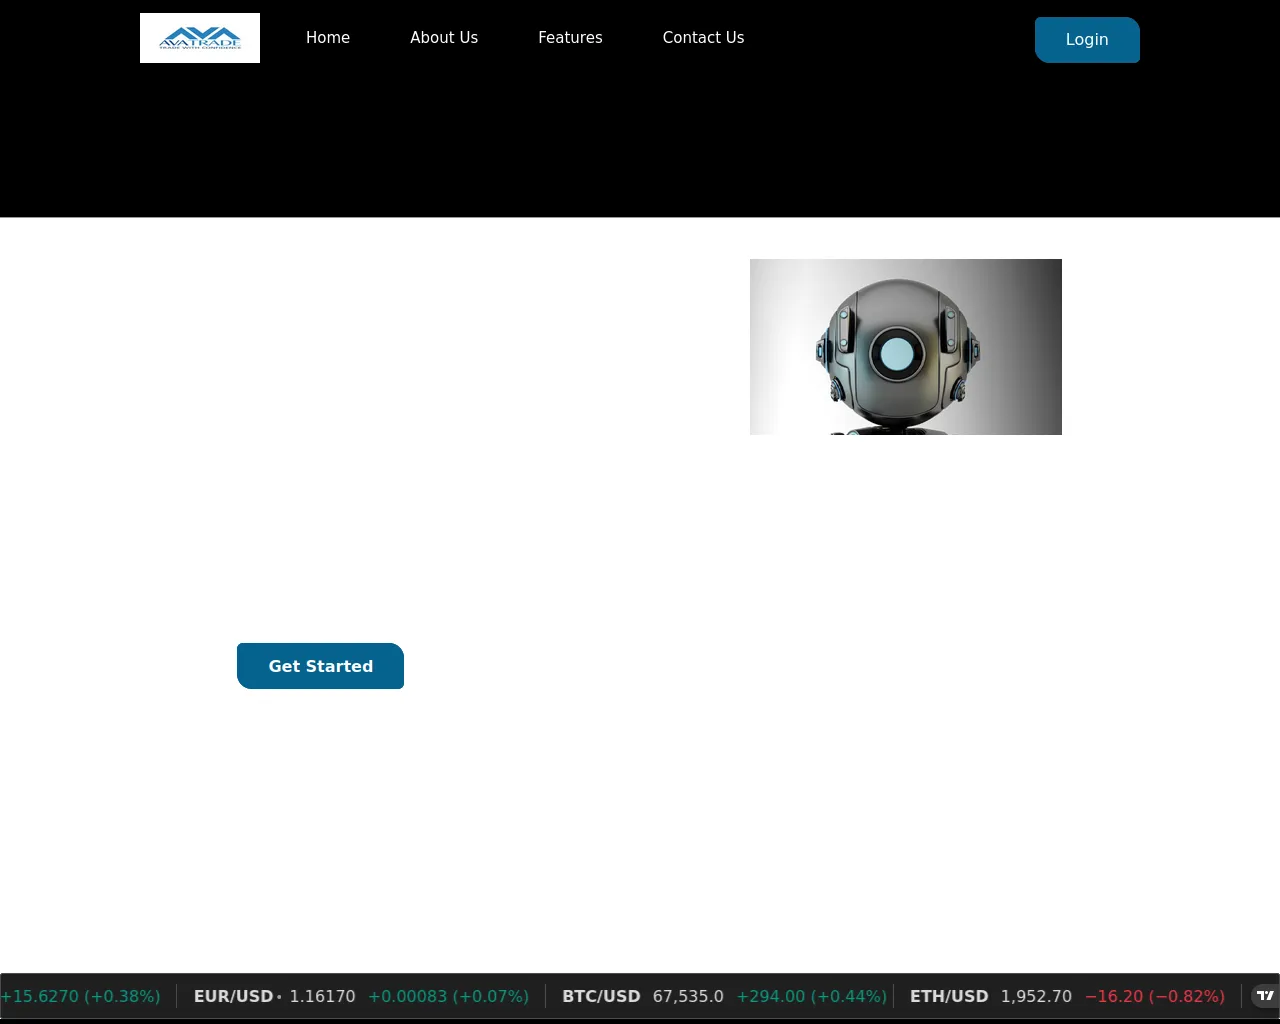1280x1024 pixels.
Task: Click the BTC/USD change +294.00 (+0.44%)
Action: coord(811,997)
